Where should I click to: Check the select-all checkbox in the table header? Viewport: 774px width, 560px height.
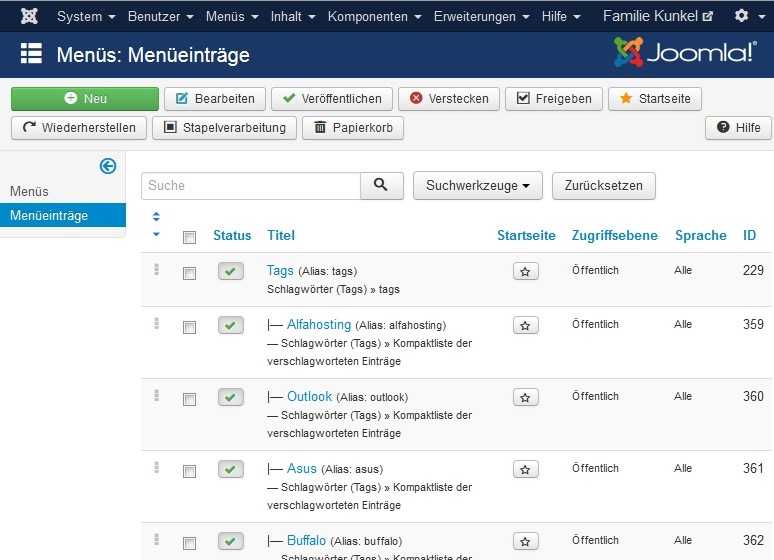pyautogui.click(x=189, y=237)
